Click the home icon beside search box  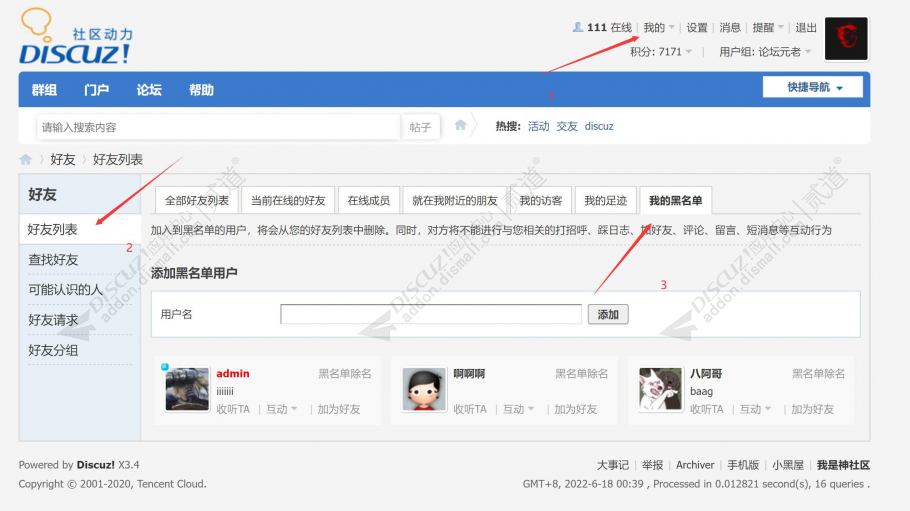460,125
